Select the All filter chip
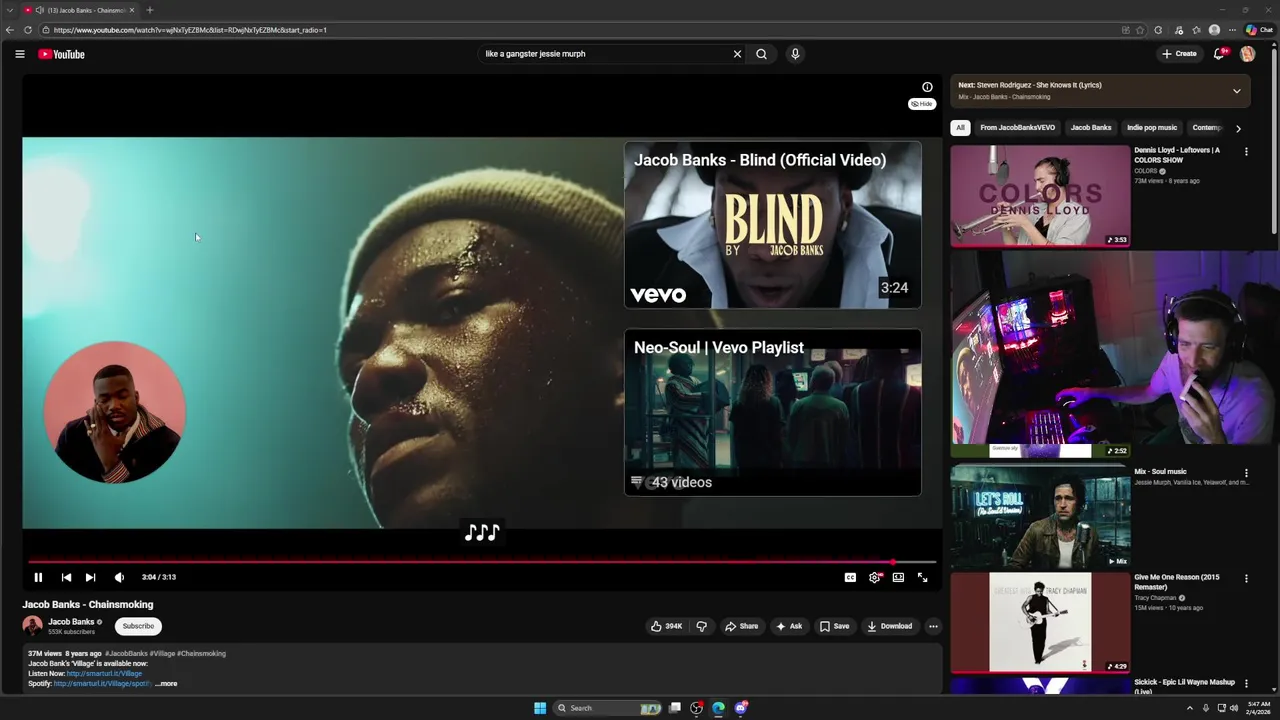 960,128
